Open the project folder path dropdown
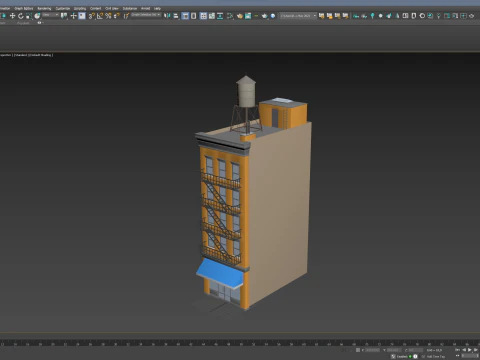The image size is (480, 360). point(298,16)
